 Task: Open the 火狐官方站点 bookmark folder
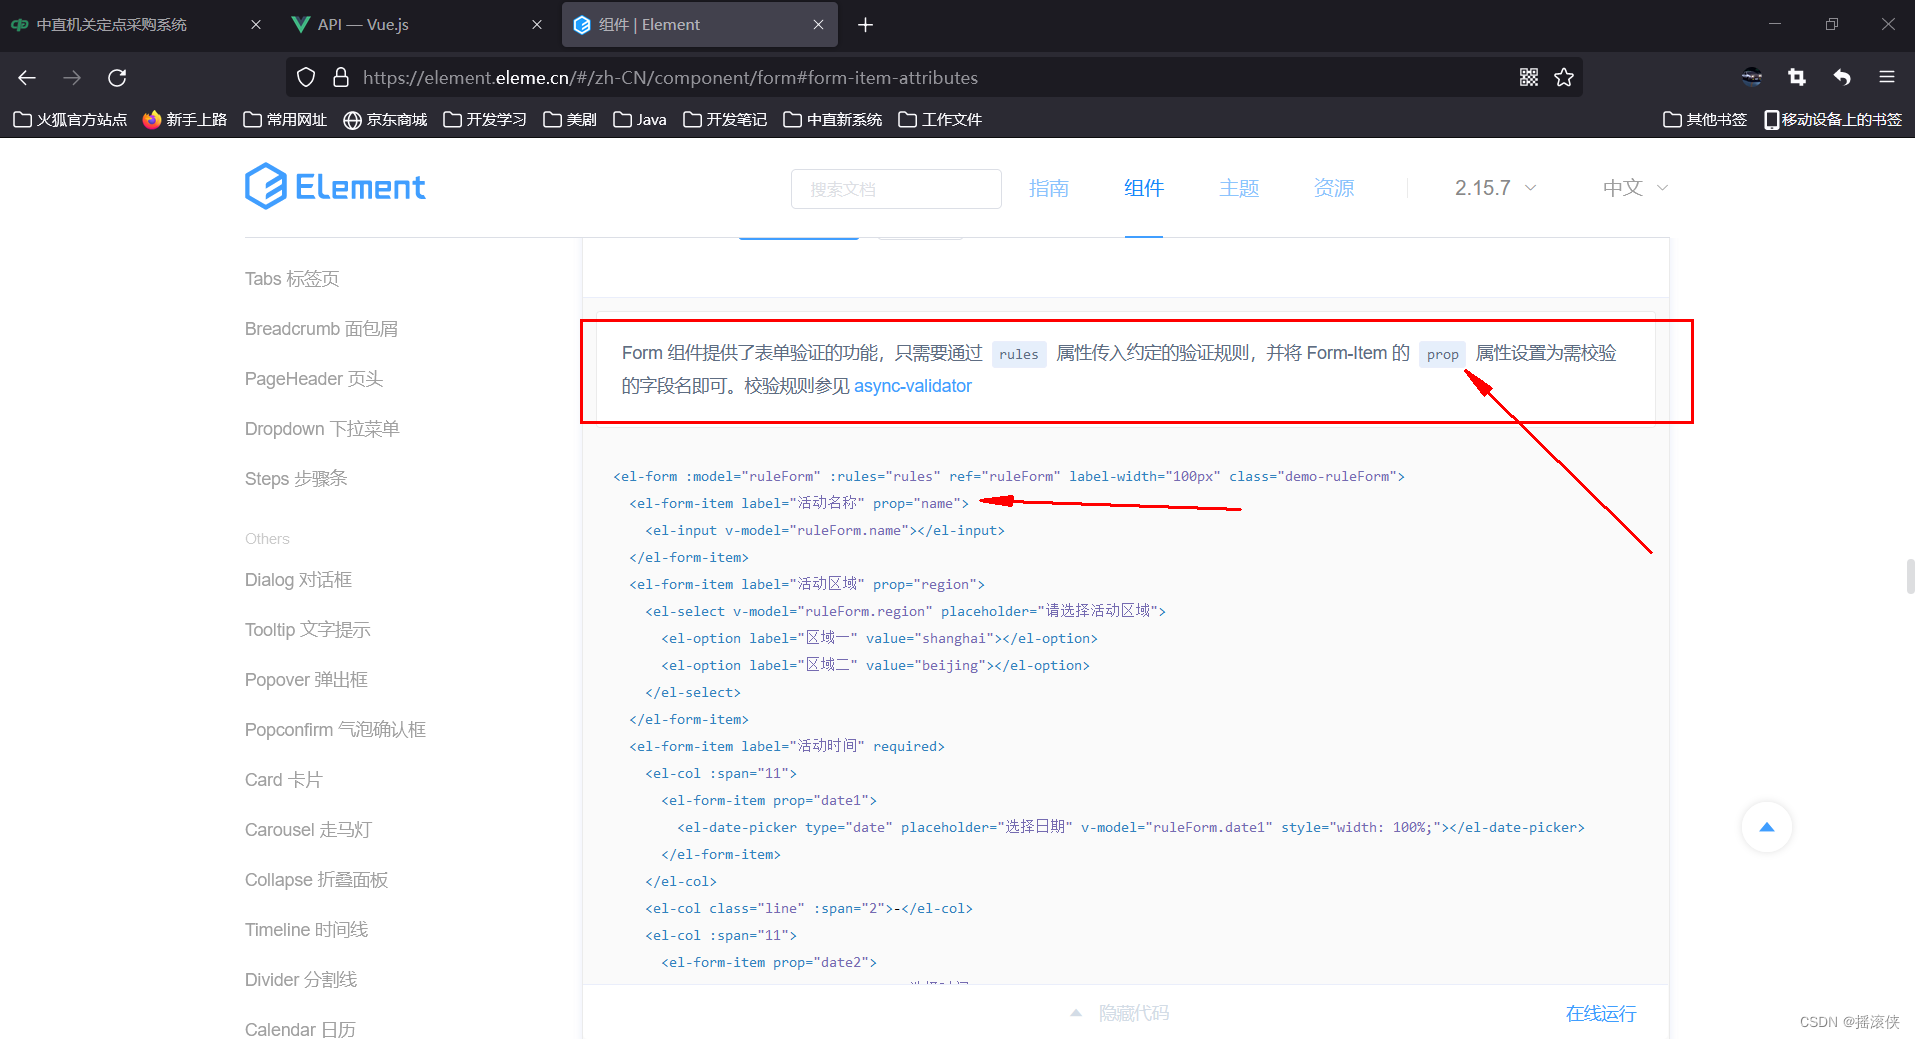tap(70, 119)
